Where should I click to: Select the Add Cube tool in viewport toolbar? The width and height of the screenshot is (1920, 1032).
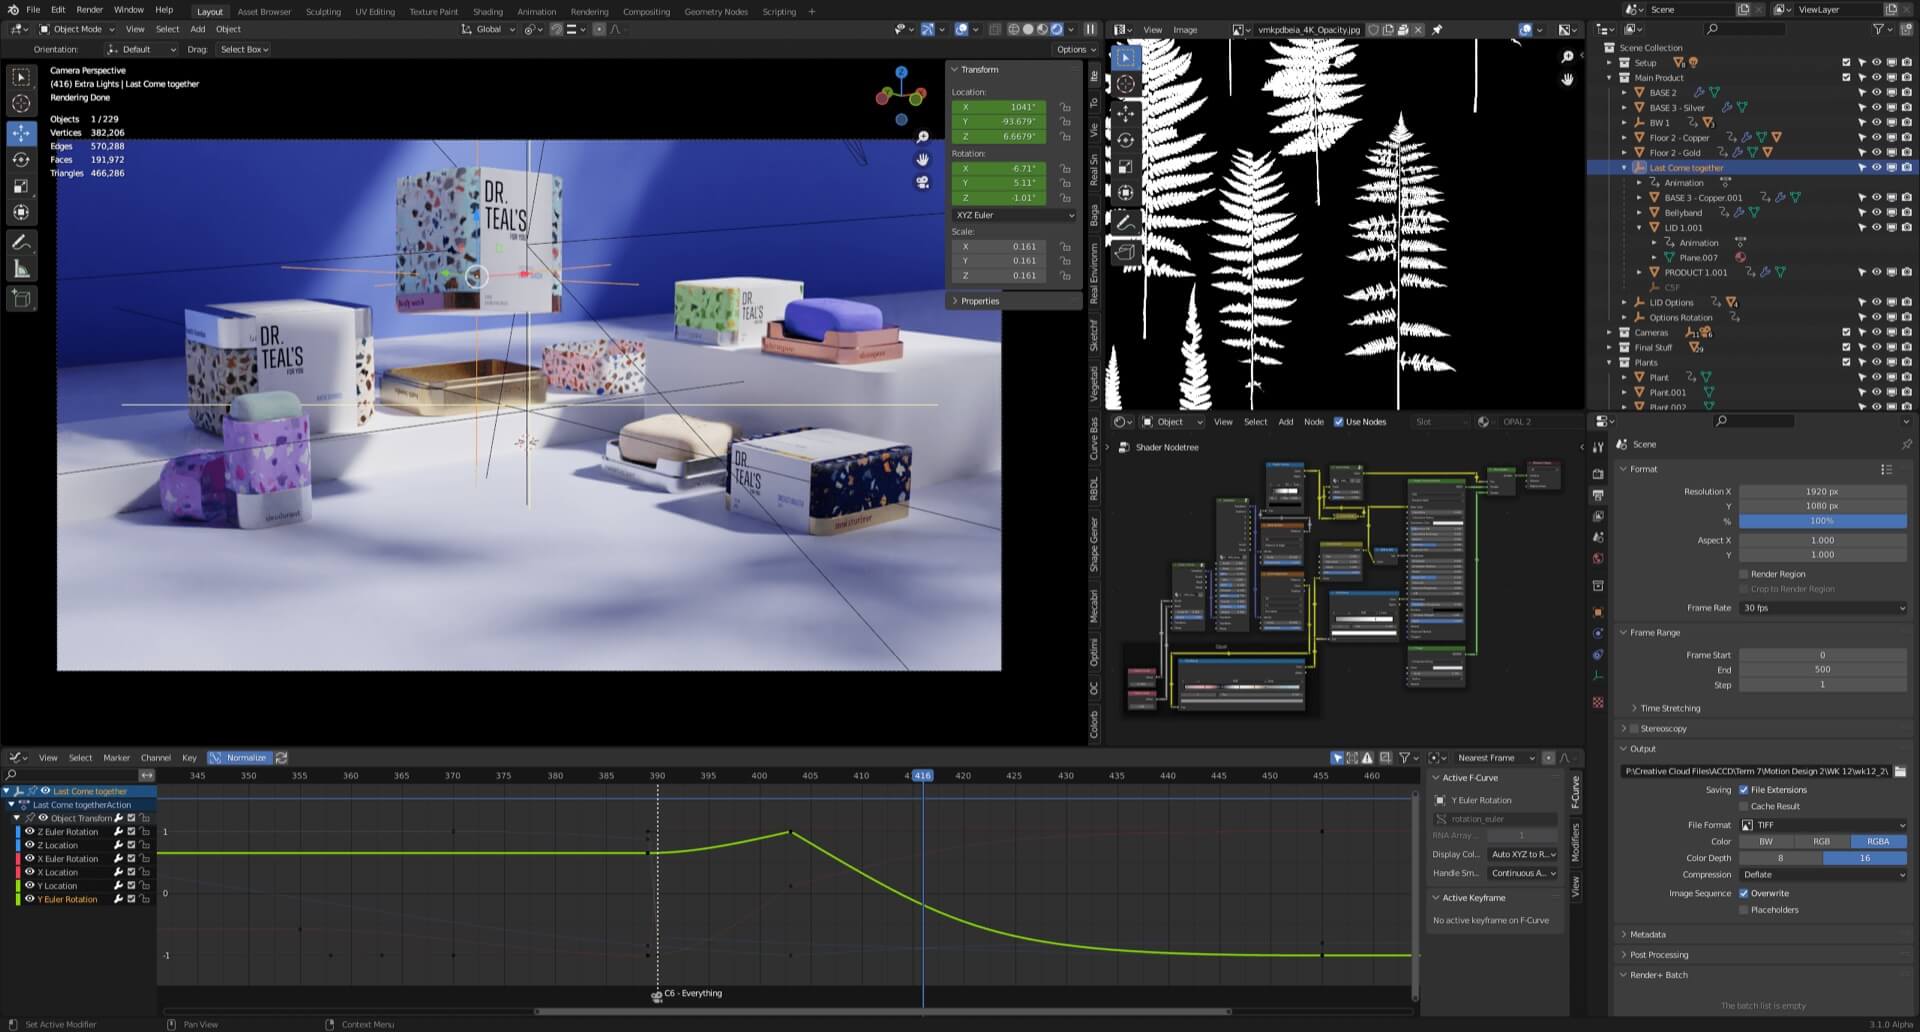(21, 298)
